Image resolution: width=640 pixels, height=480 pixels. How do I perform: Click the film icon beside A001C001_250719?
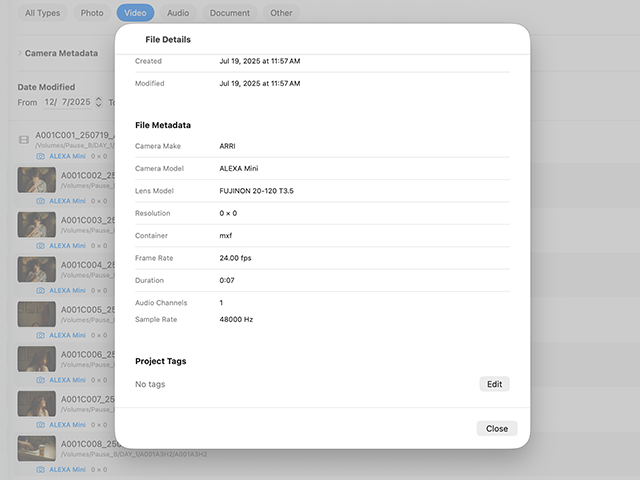point(24,140)
